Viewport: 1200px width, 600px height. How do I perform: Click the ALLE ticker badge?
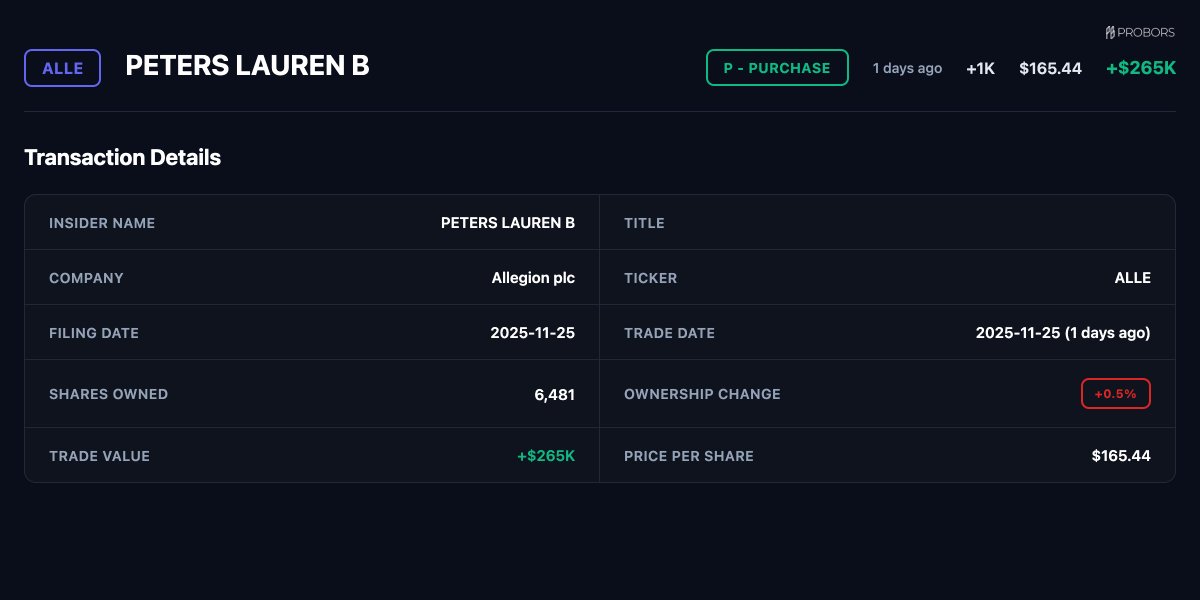62,68
